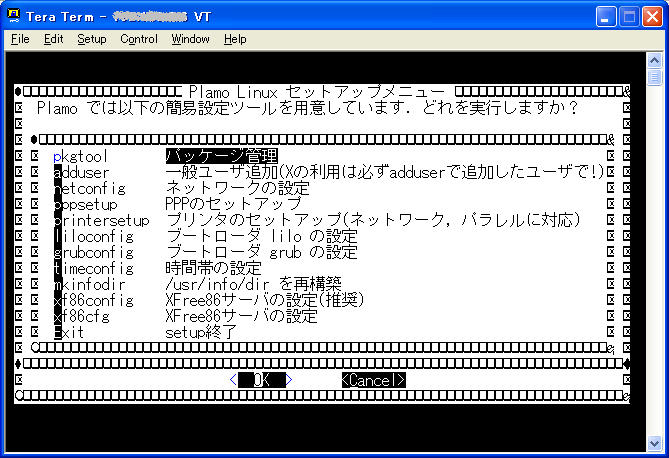Open the Edit menu
This screenshot has width=669, height=458.
53,39
